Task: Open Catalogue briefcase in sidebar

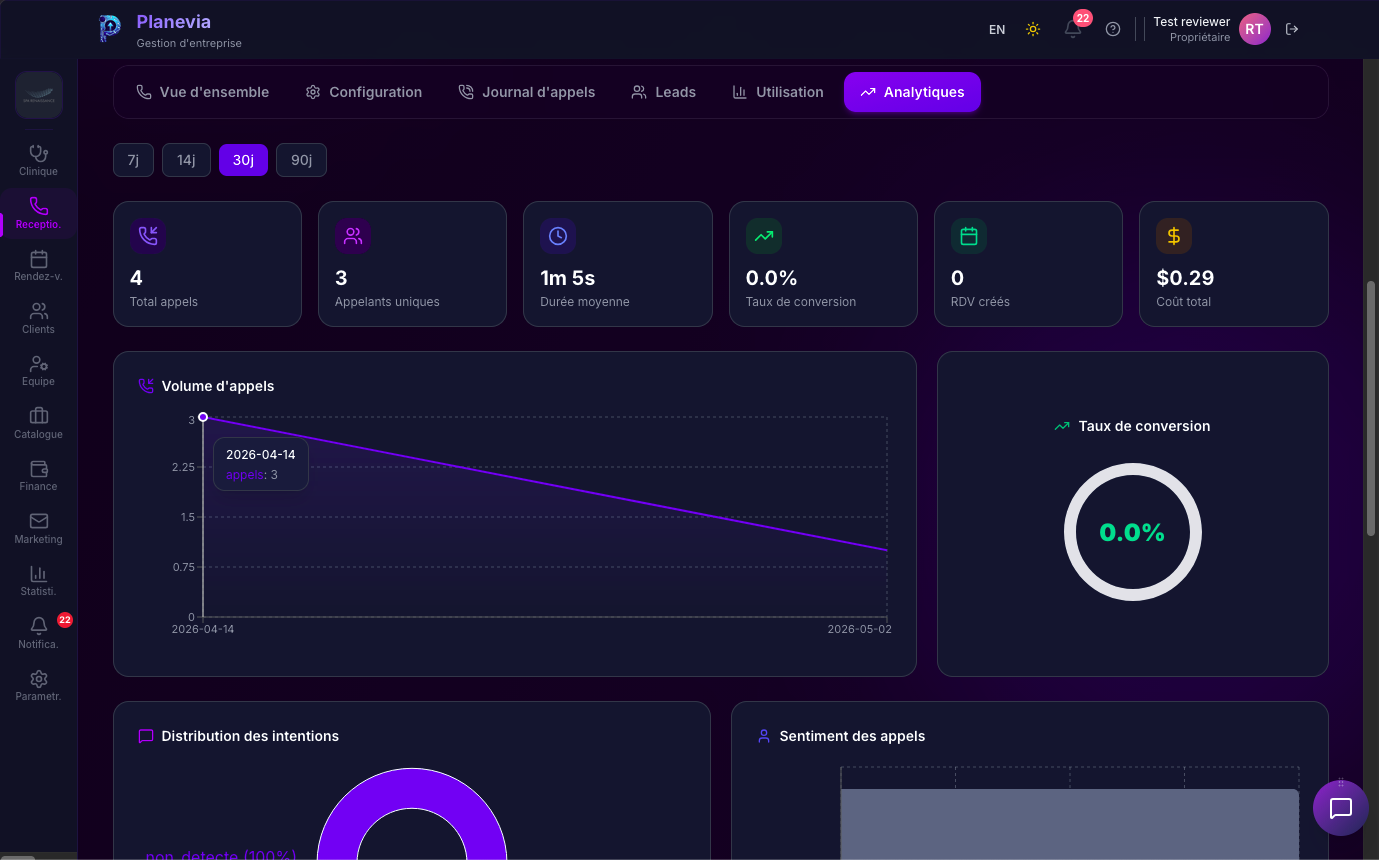Action: (x=39, y=423)
